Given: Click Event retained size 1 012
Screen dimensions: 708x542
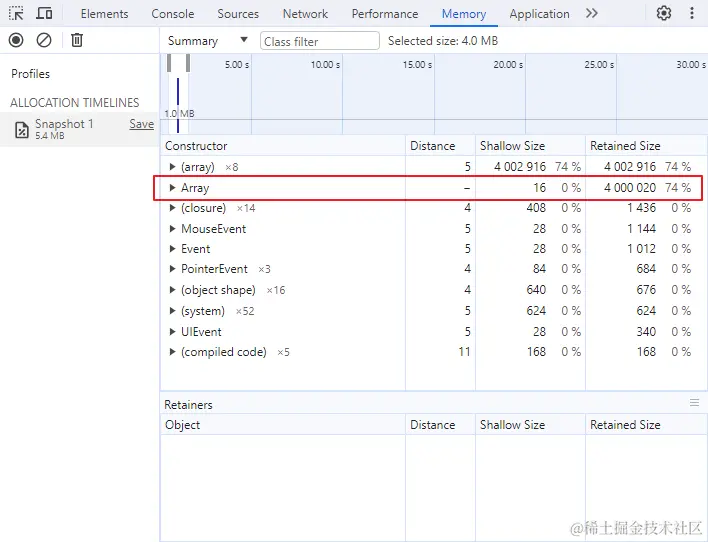Looking at the screenshot, I should click(641, 248).
